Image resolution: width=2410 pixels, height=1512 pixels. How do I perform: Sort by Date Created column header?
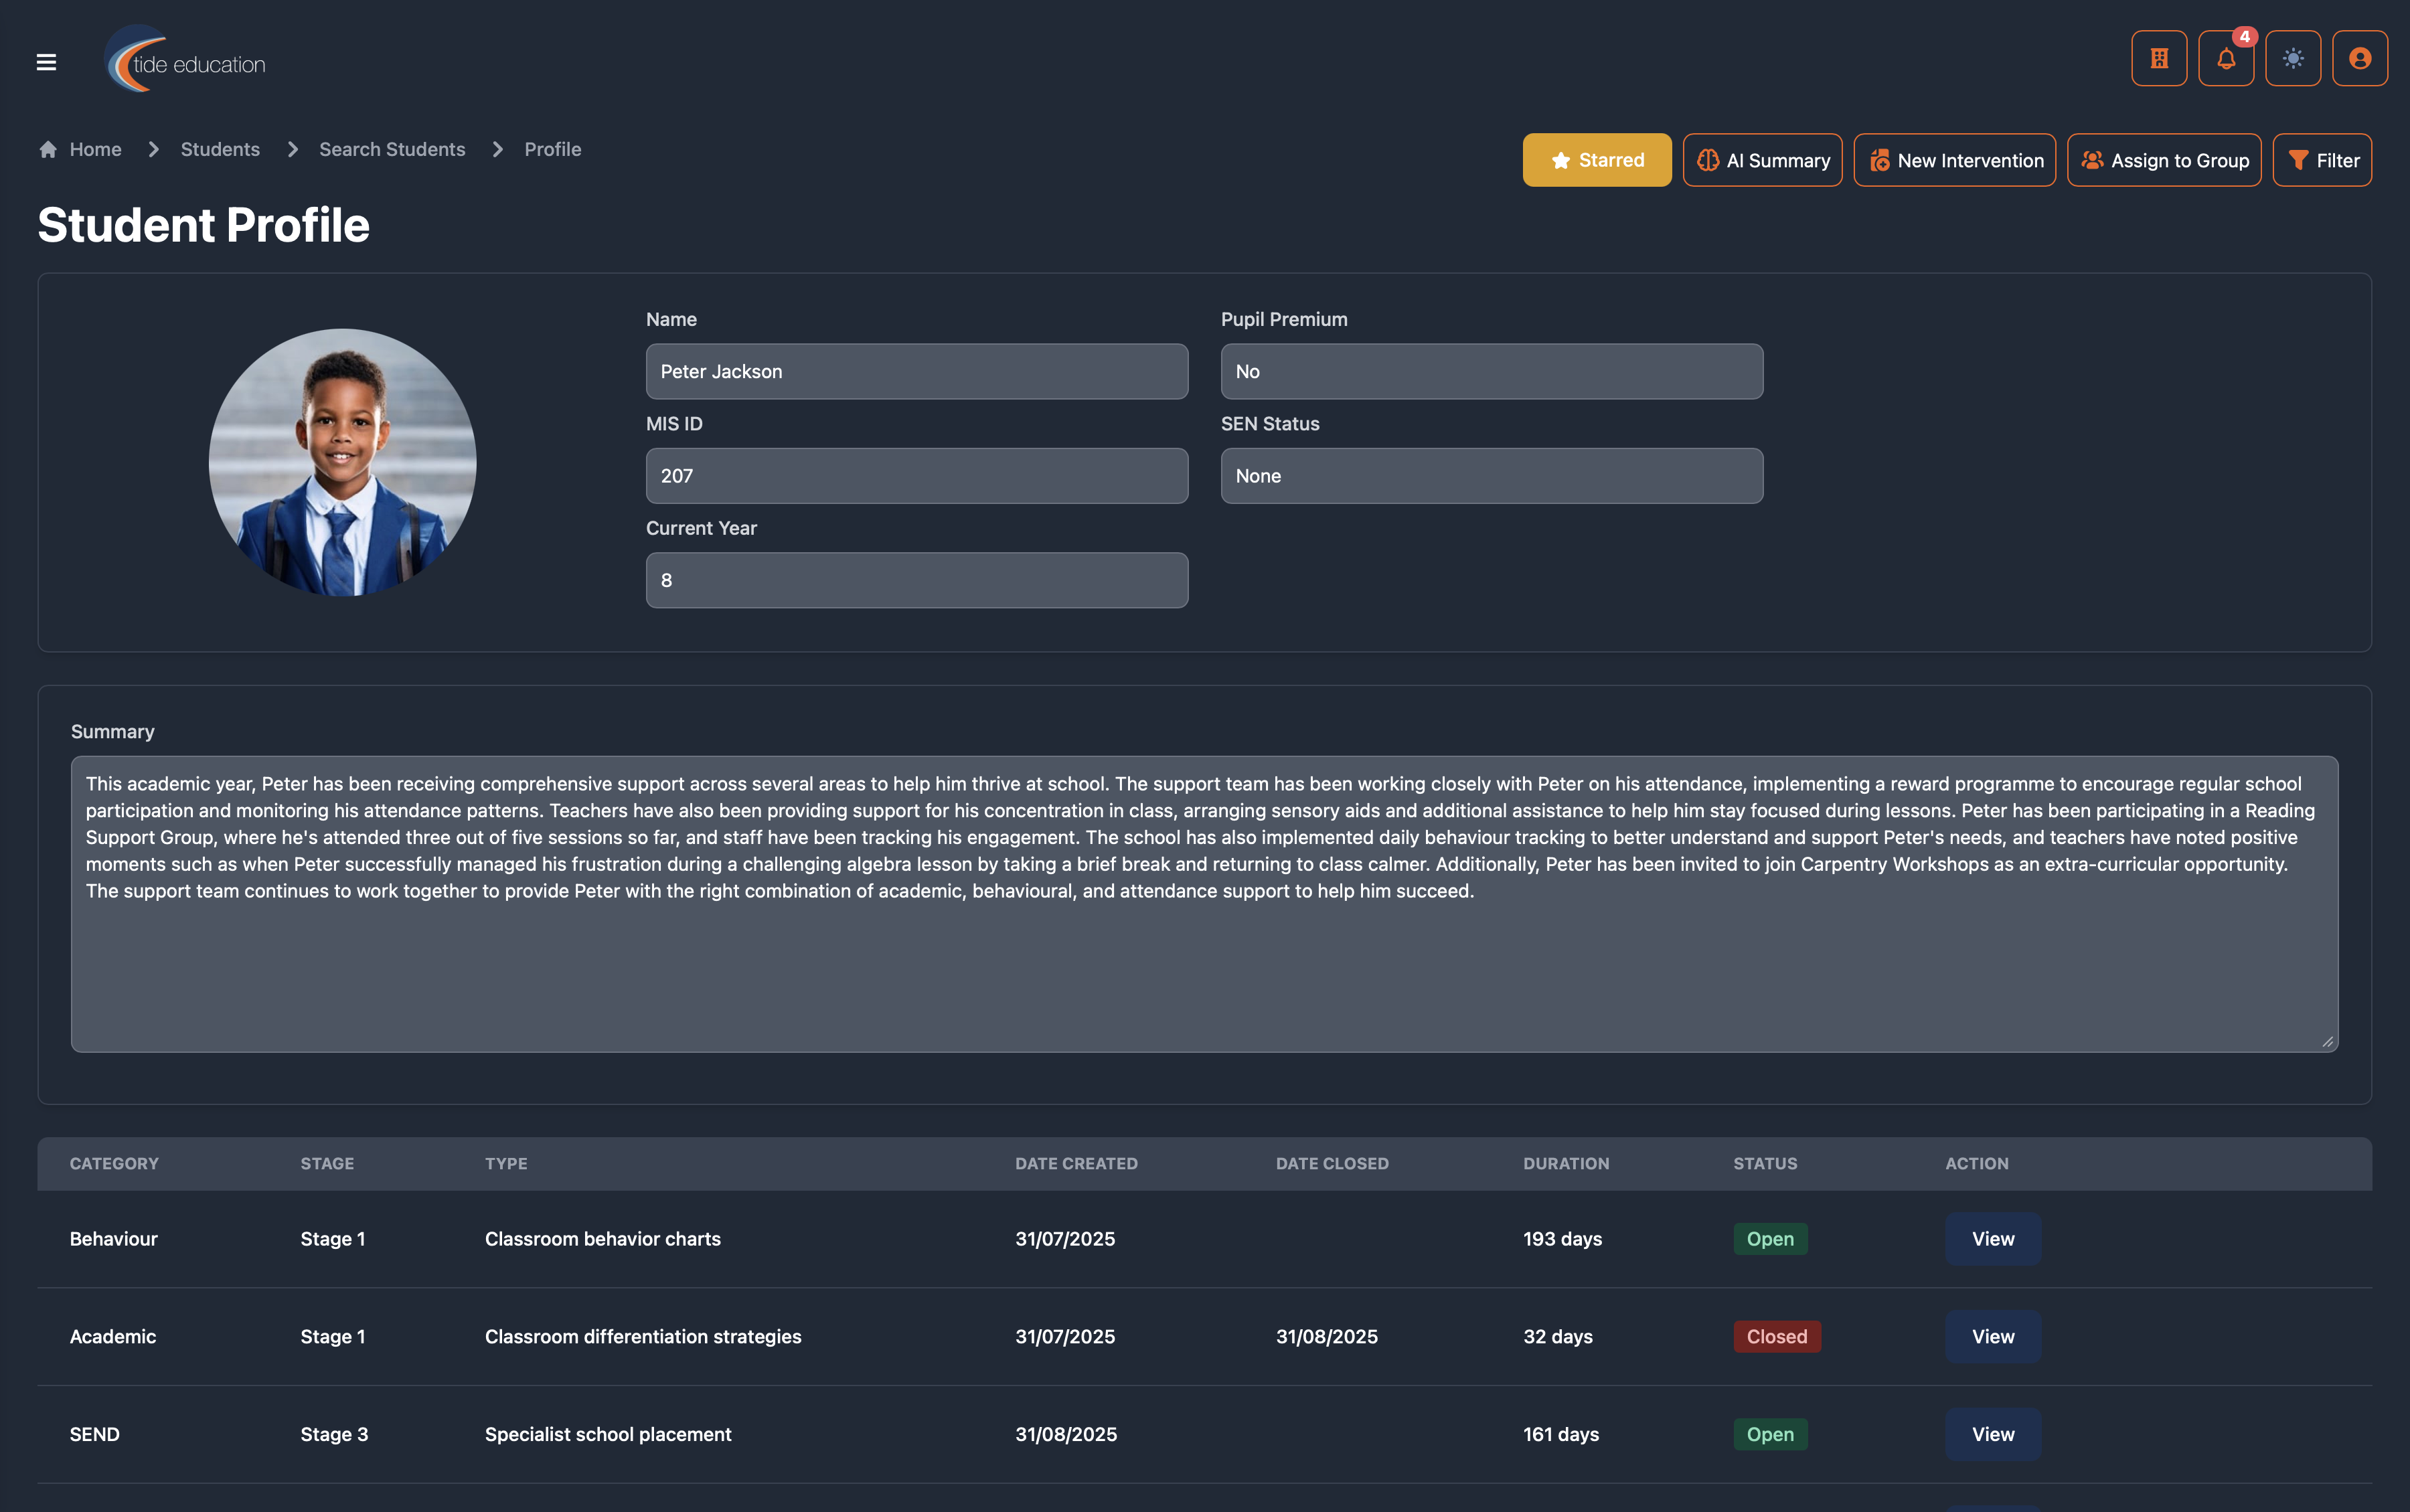[x=1076, y=1164]
